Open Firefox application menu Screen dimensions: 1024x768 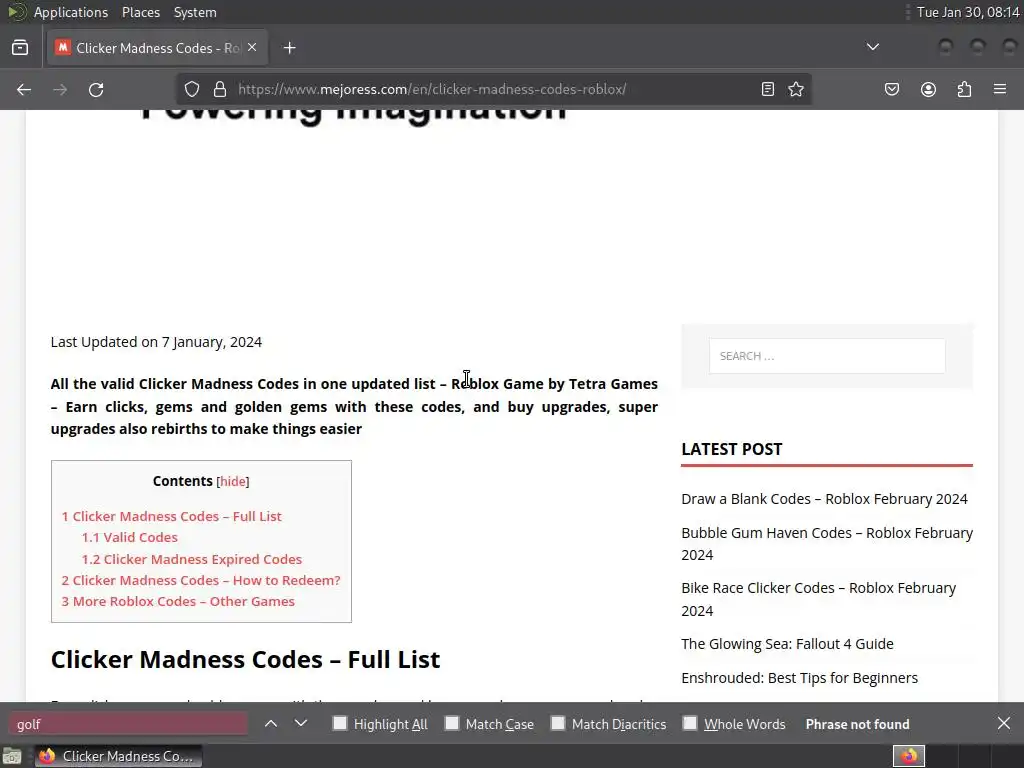(1000, 89)
